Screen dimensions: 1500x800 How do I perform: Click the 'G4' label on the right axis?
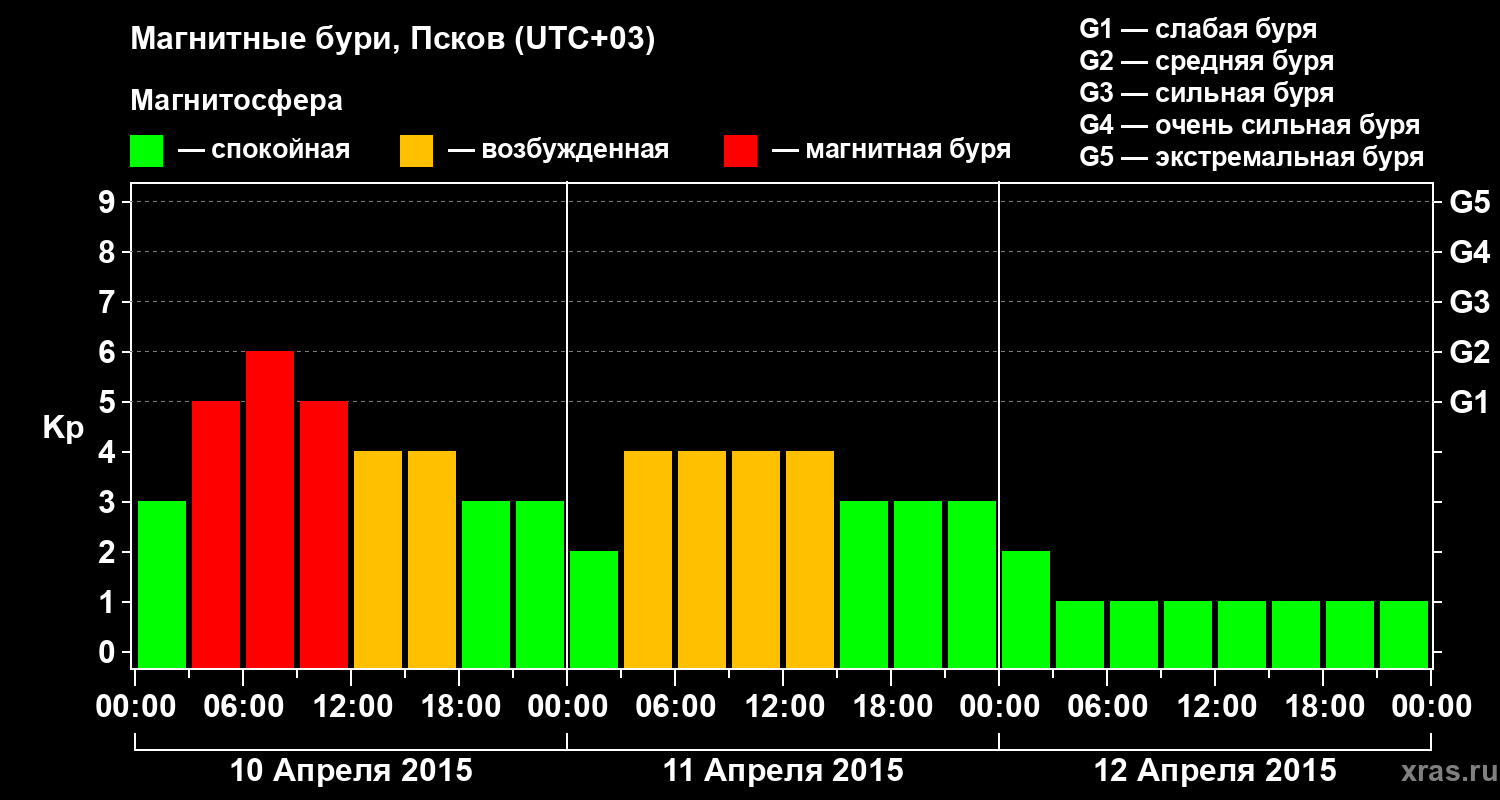click(x=1469, y=252)
